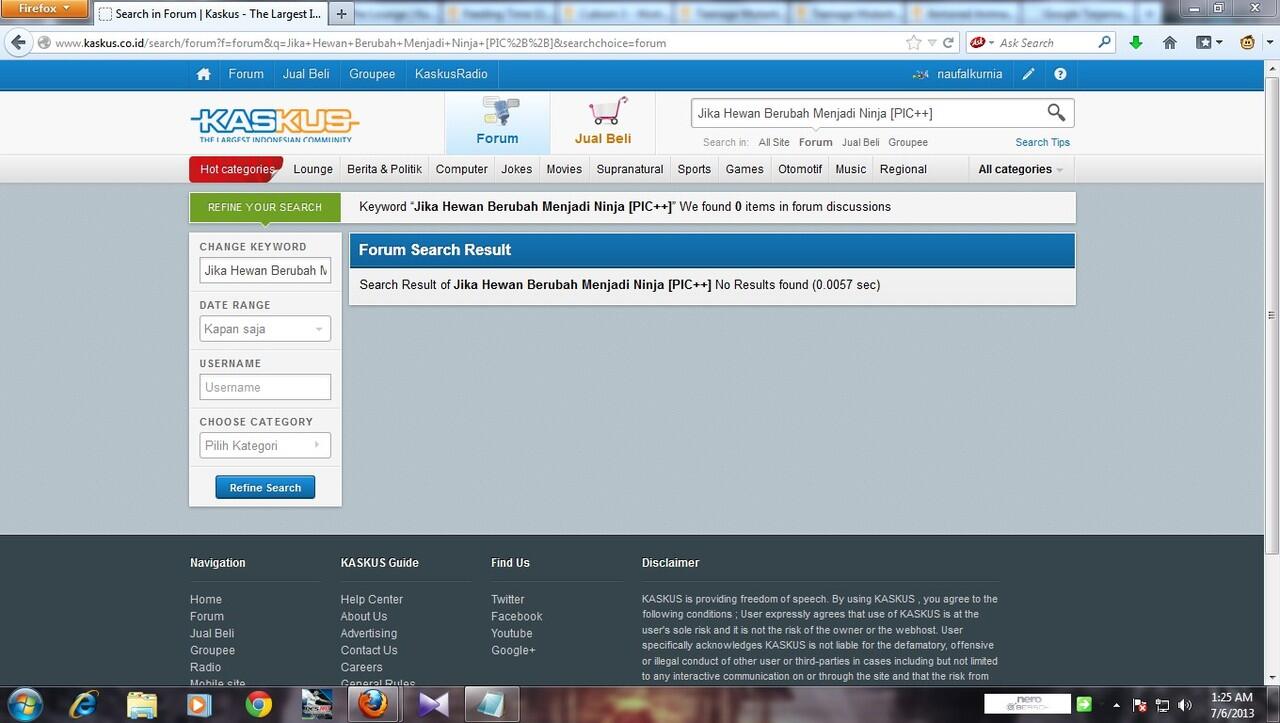Open Groupee in top blue bar

point(372,74)
